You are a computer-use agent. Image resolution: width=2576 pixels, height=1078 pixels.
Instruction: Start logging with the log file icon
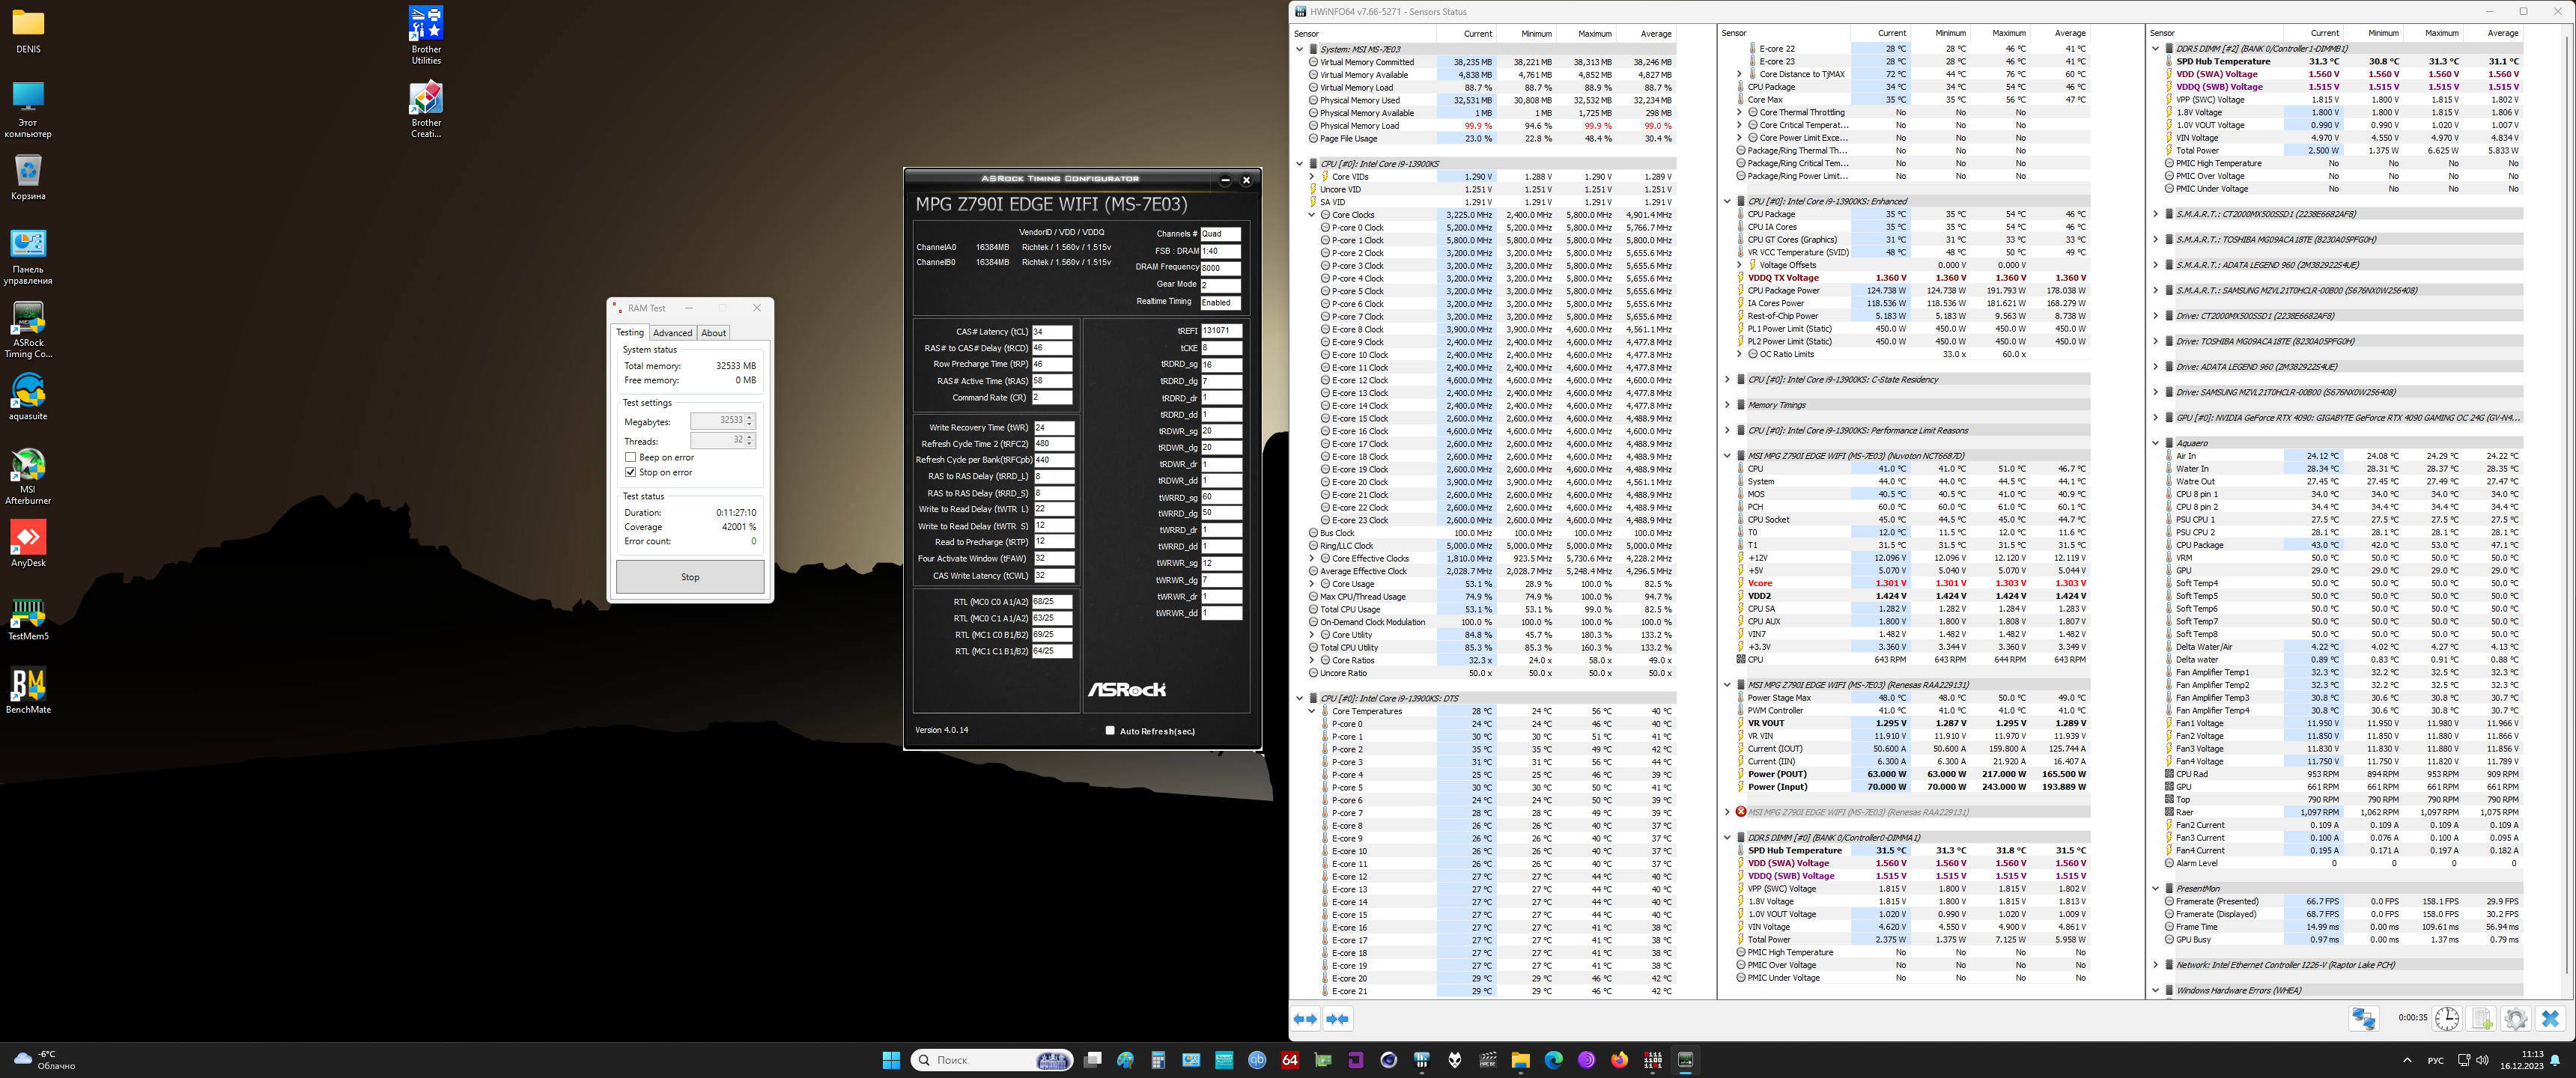pos(2481,1018)
